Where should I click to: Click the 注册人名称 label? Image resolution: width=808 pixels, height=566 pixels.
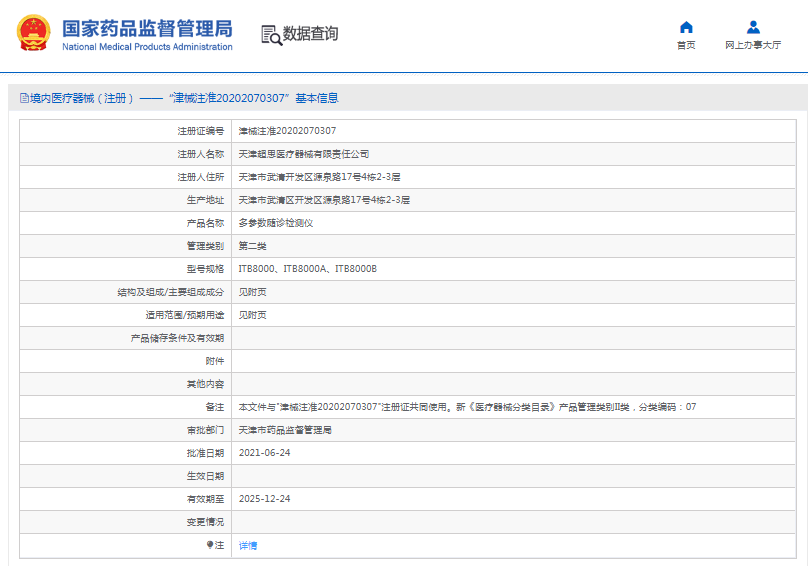coord(201,154)
